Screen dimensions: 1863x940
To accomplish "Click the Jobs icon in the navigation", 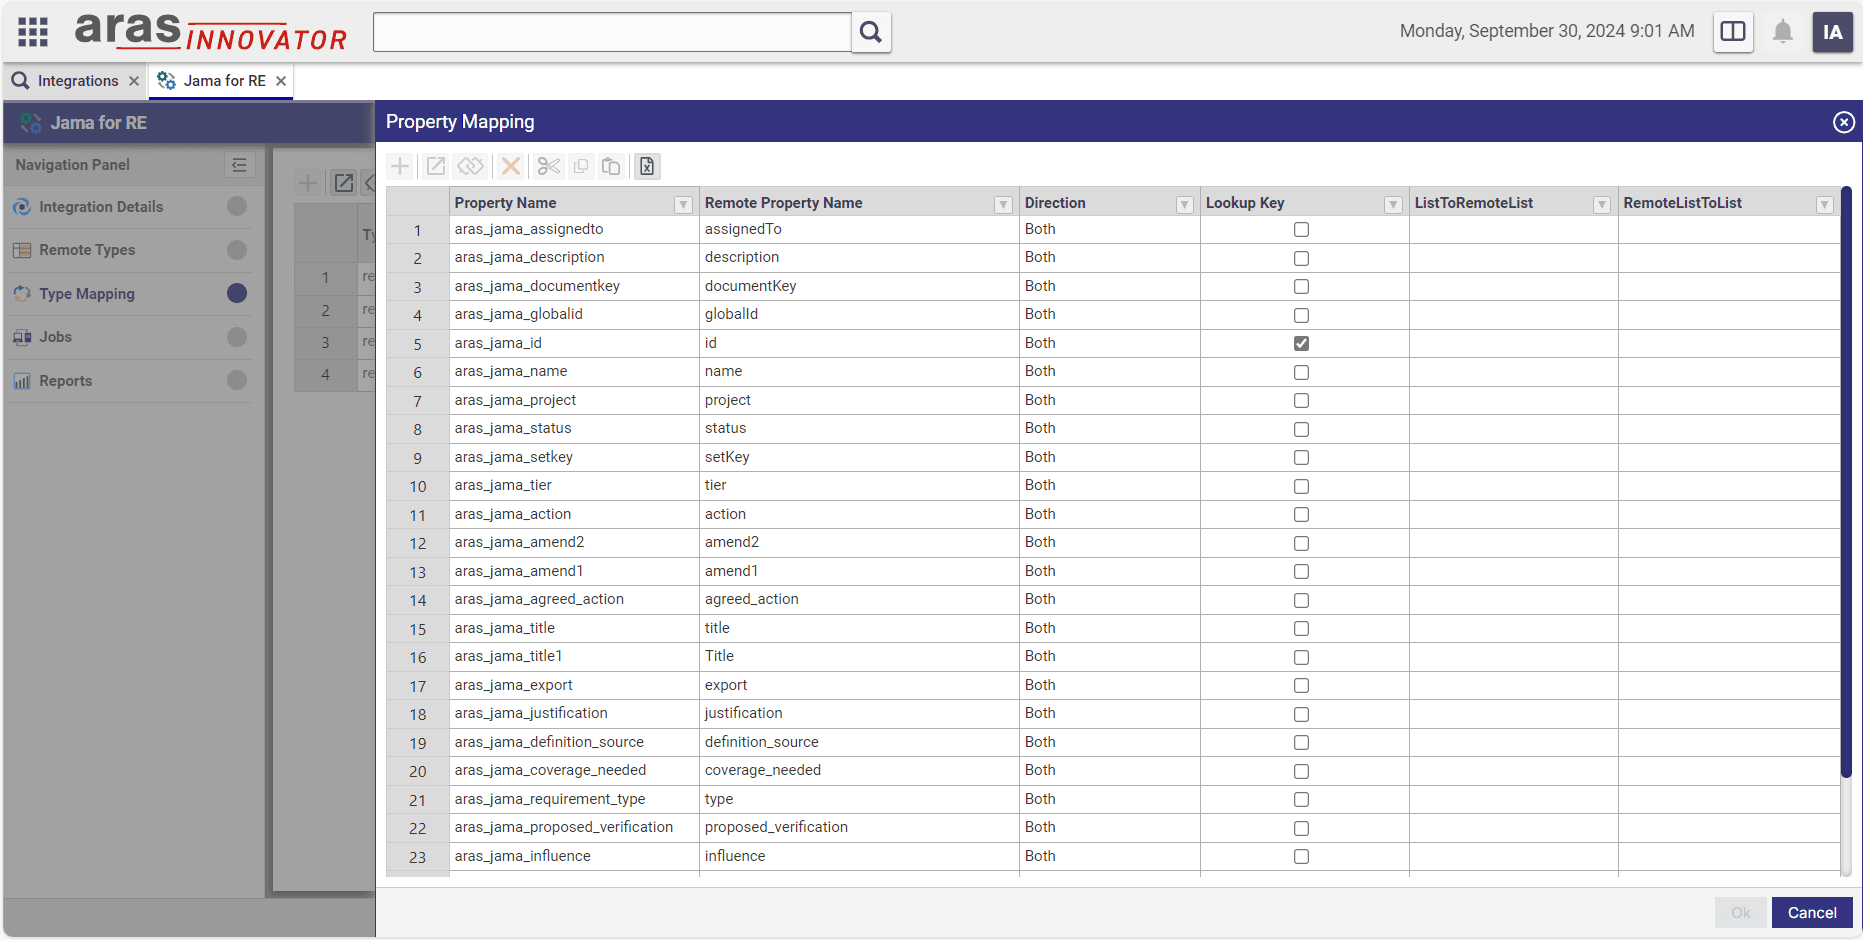I will [22, 337].
